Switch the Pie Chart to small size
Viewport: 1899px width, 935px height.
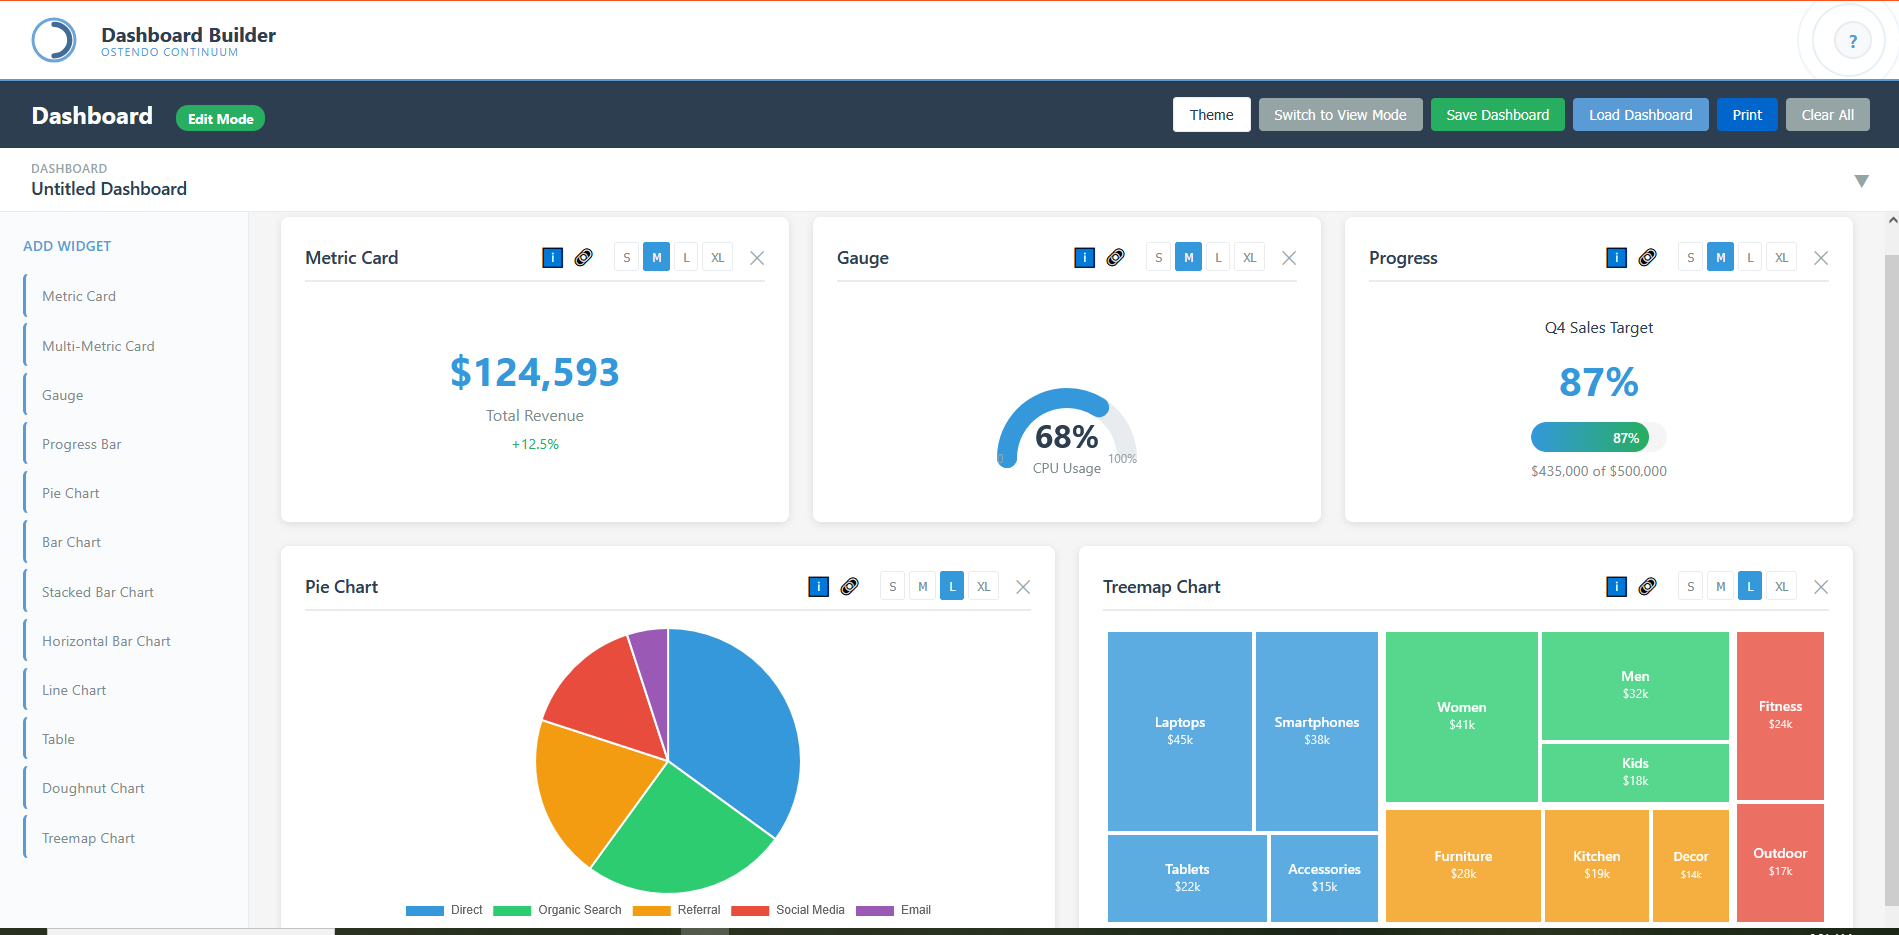[891, 586]
